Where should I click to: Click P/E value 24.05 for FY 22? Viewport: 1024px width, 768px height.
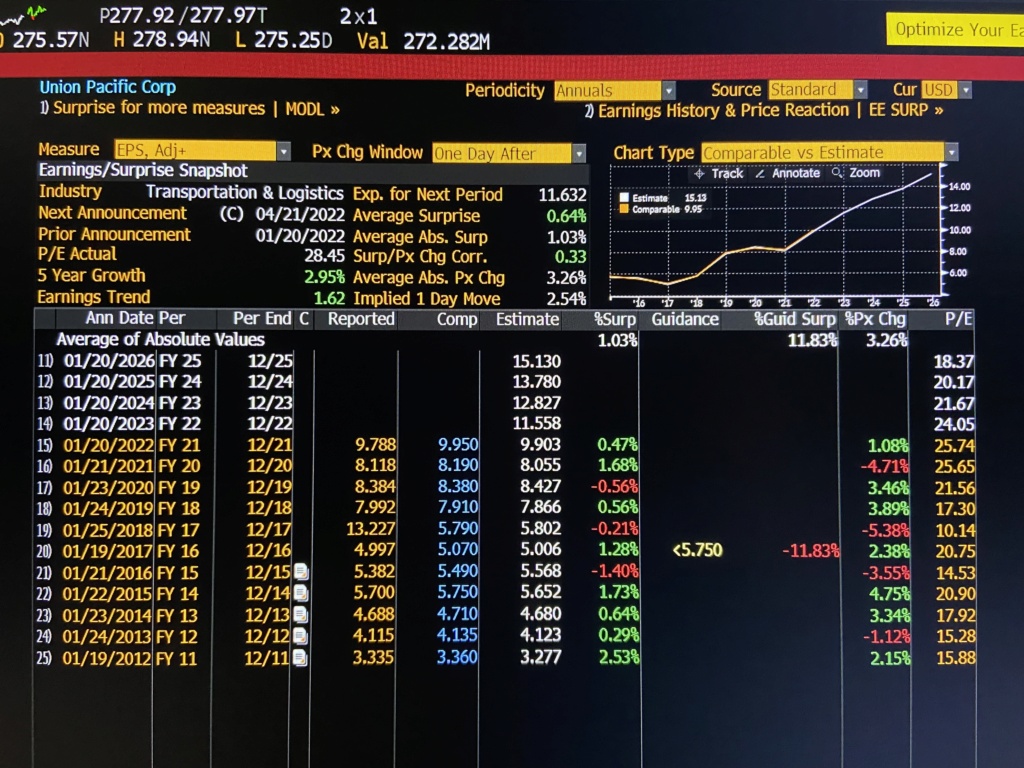click(954, 424)
